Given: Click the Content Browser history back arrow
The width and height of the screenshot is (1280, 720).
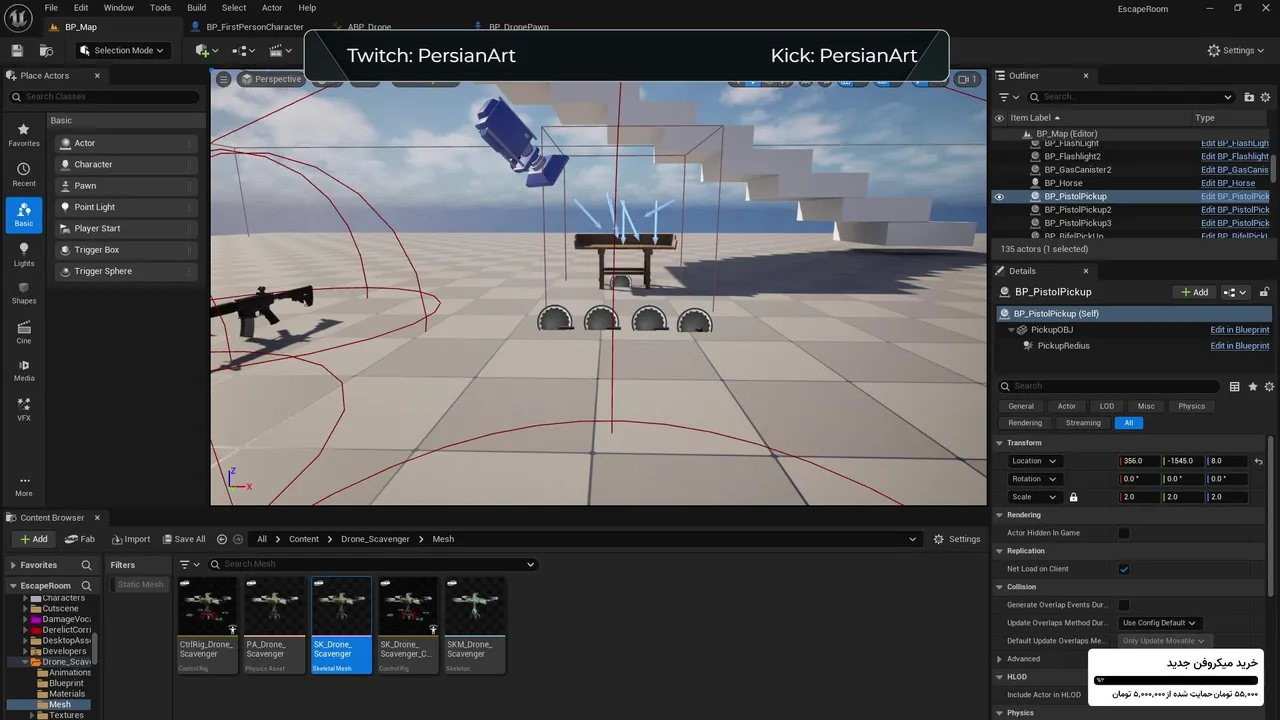Looking at the screenshot, I should point(222,539).
